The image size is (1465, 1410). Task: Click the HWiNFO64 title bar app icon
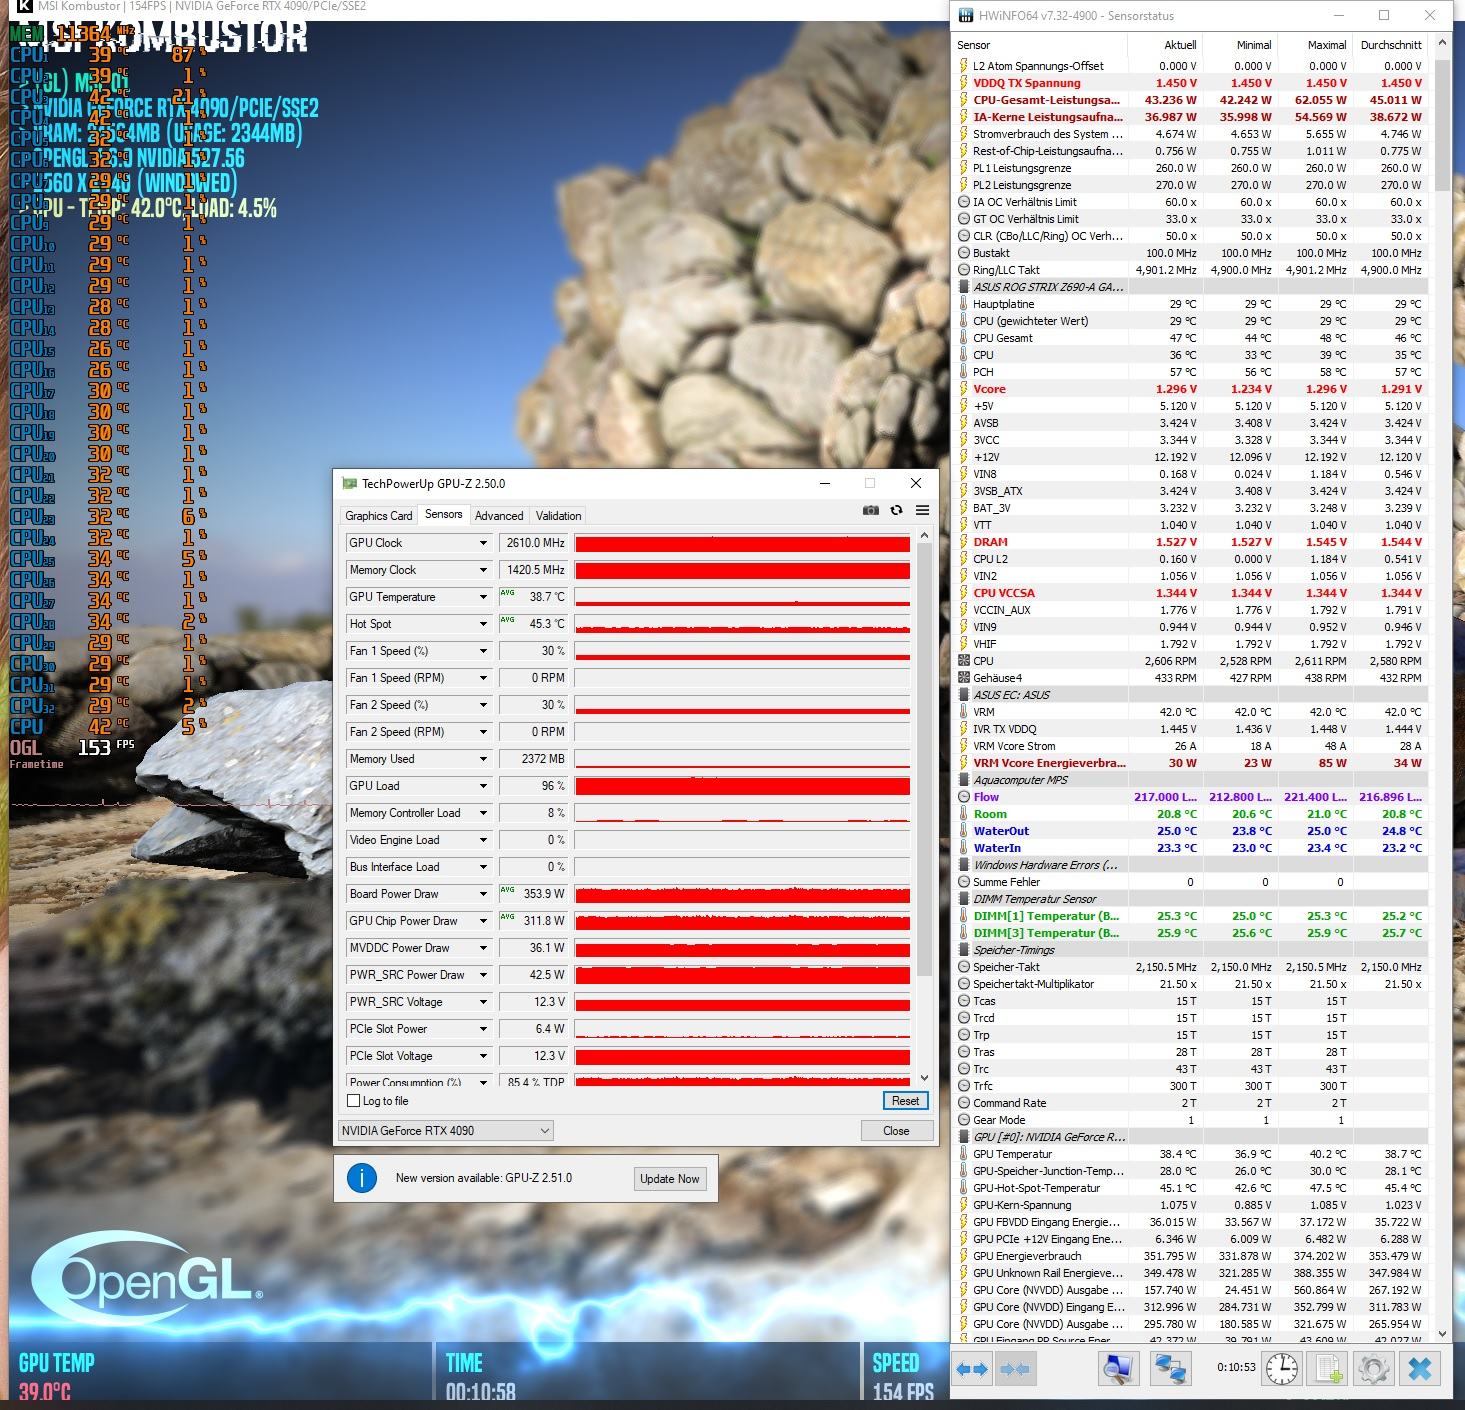point(965,16)
